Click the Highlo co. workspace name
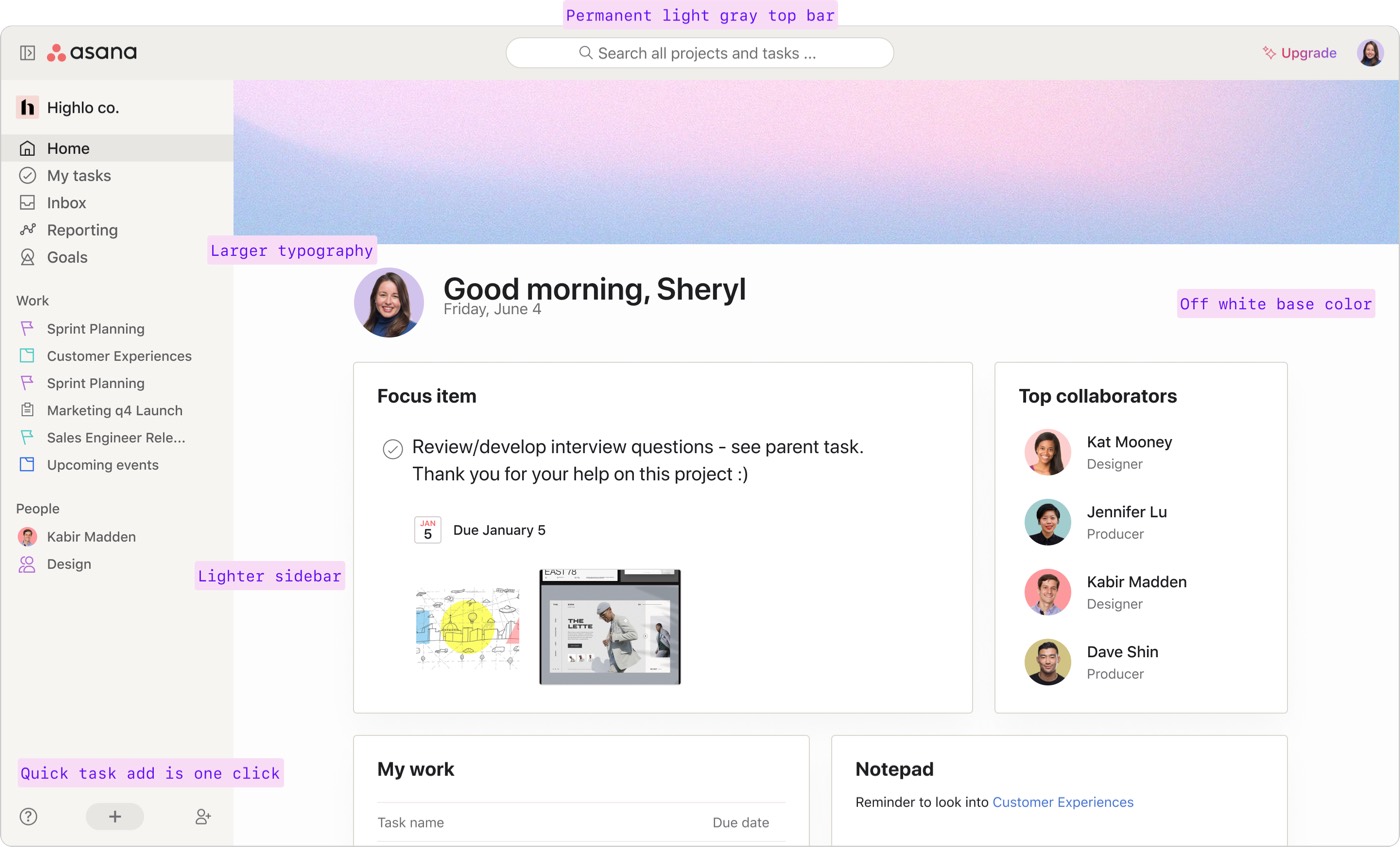This screenshot has height=847, width=1400. (83, 107)
